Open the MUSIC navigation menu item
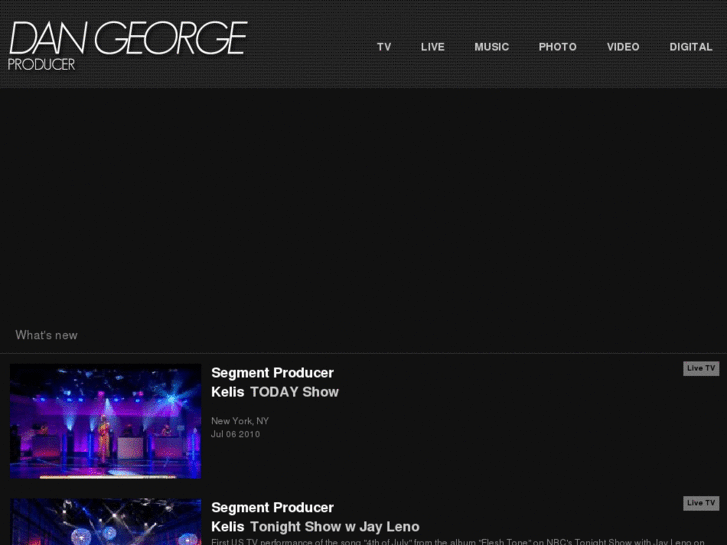 pyautogui.click(x=491, y=47)
